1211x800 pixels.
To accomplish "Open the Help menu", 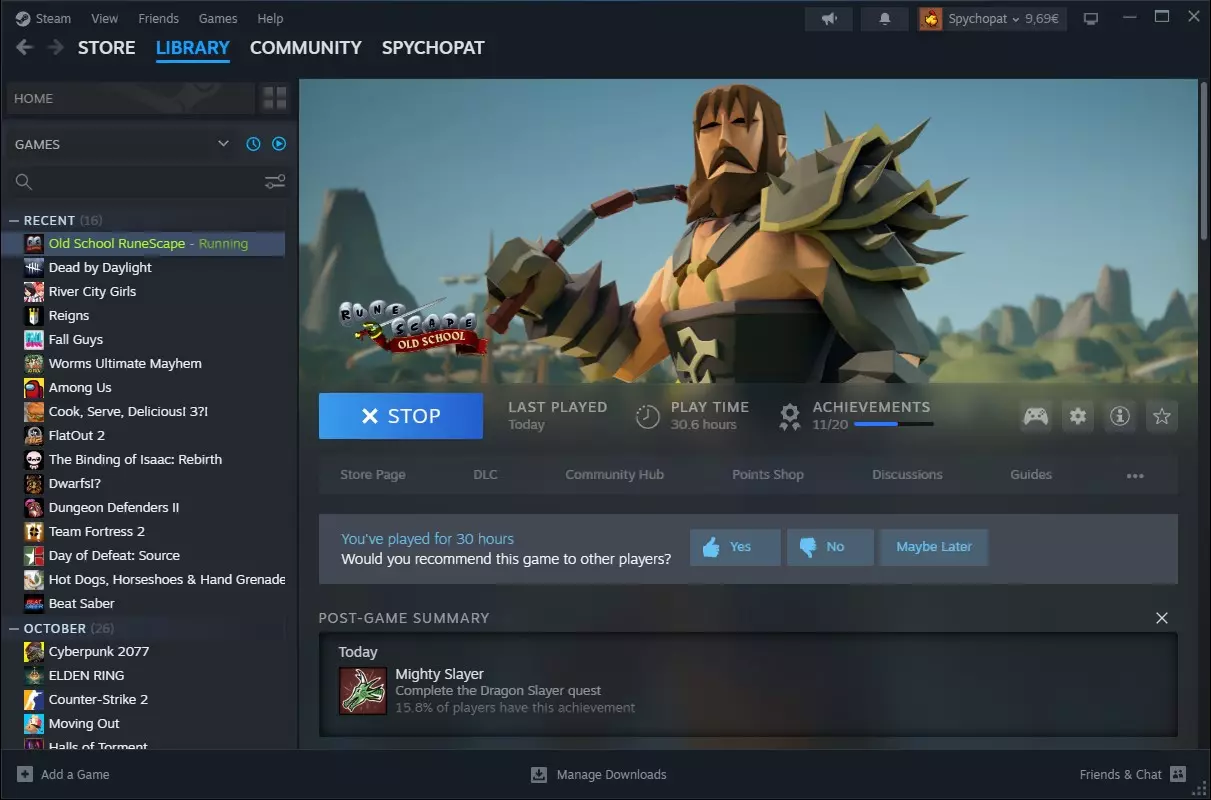I will point(270,19).
